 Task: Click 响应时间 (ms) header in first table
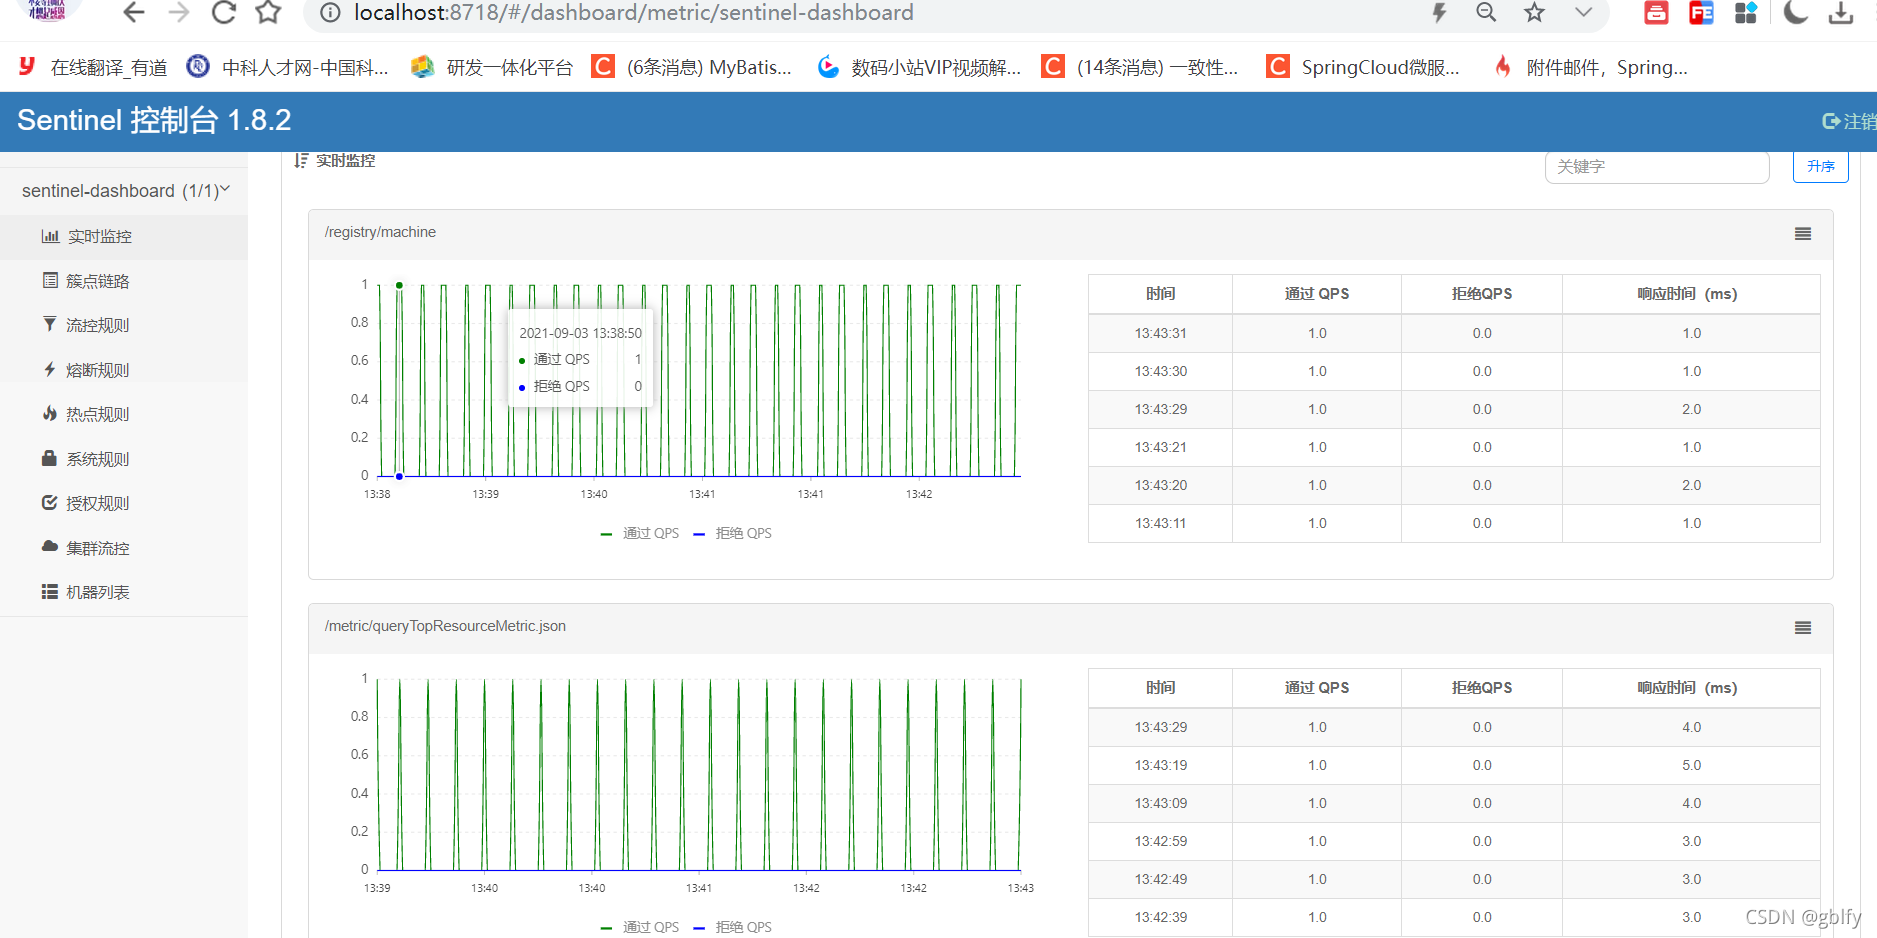point(1691,294)
